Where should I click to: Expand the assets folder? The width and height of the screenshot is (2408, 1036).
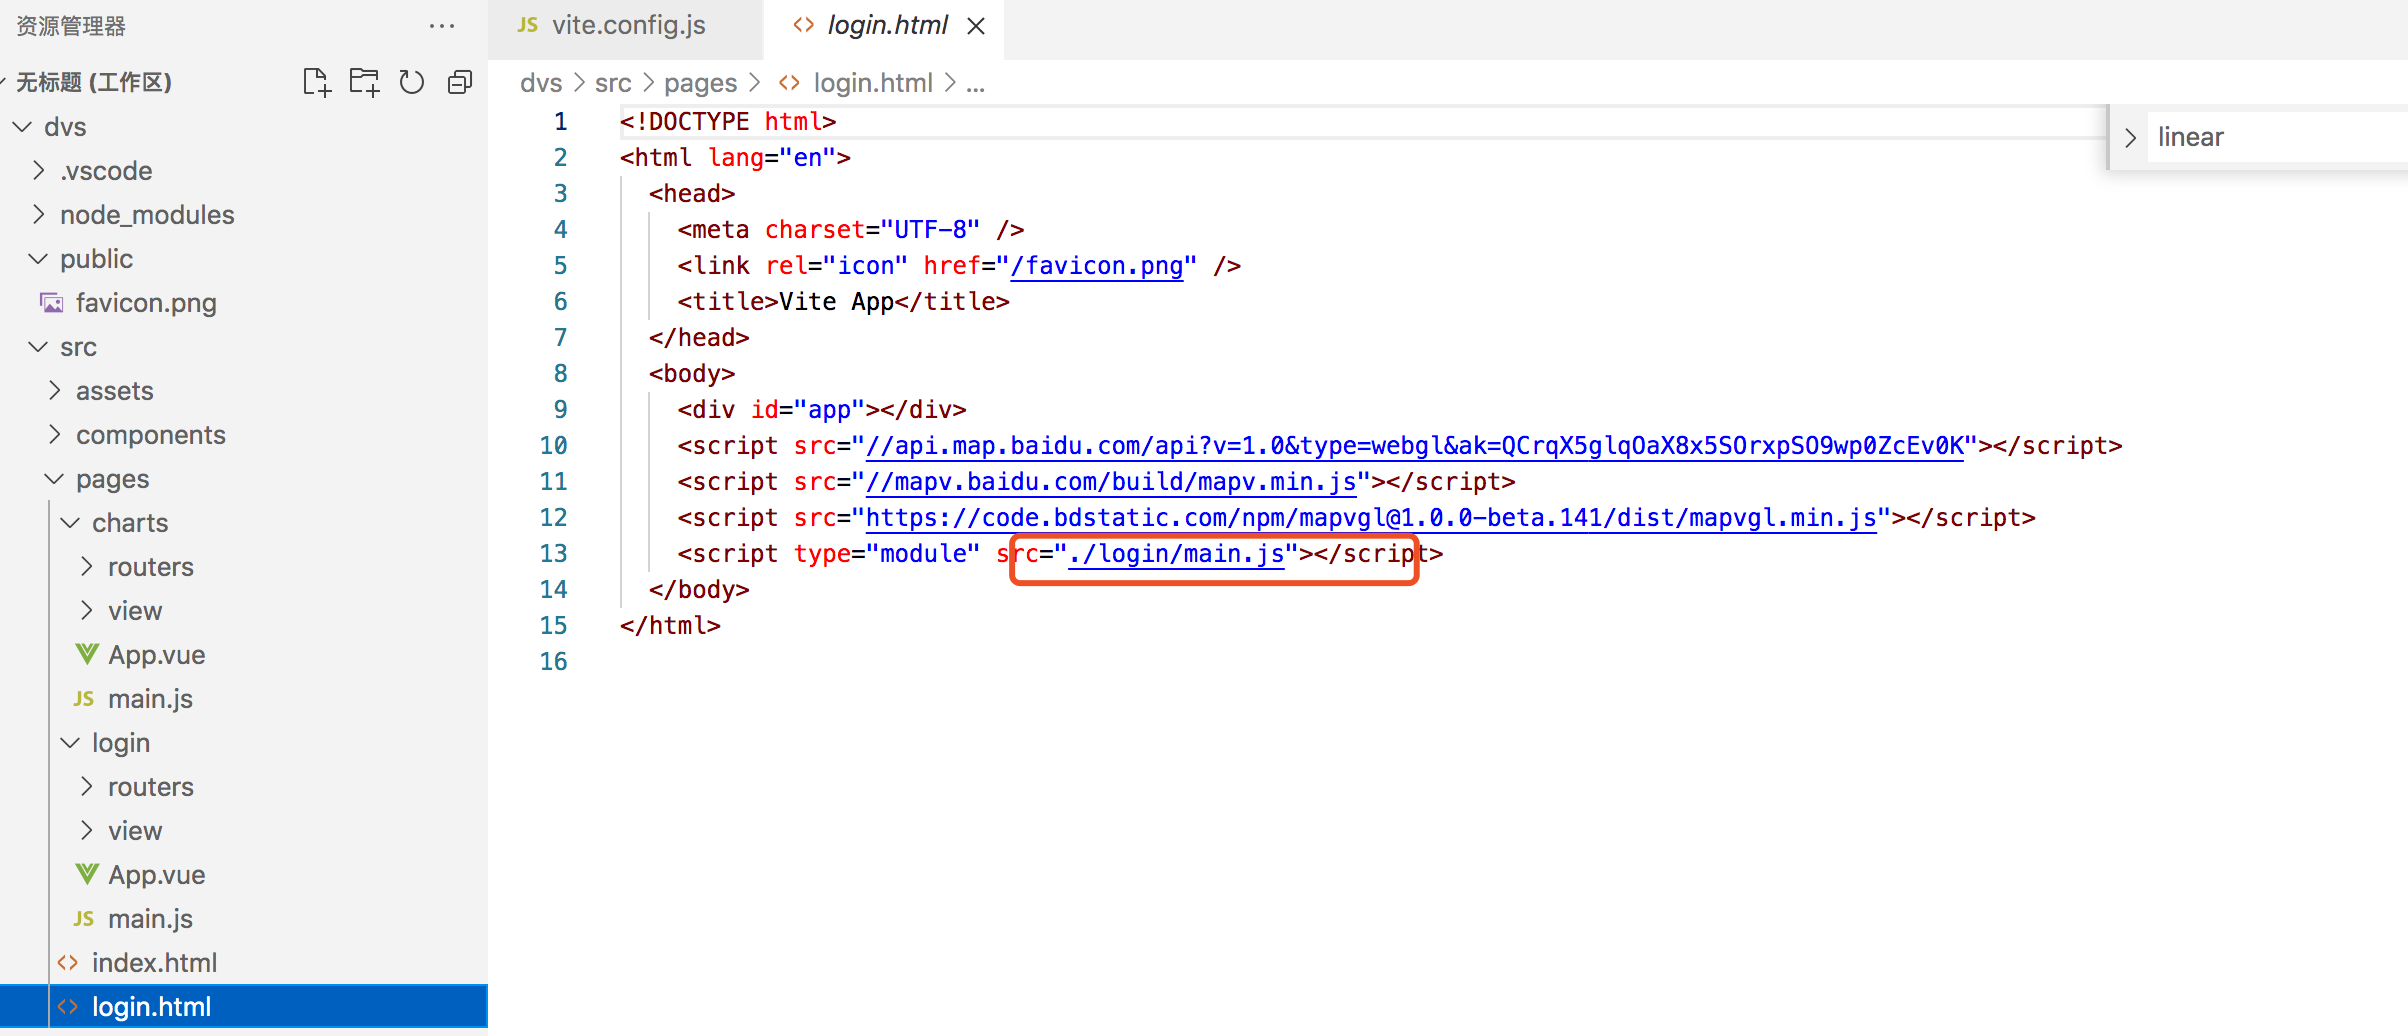tap(54, 391)
